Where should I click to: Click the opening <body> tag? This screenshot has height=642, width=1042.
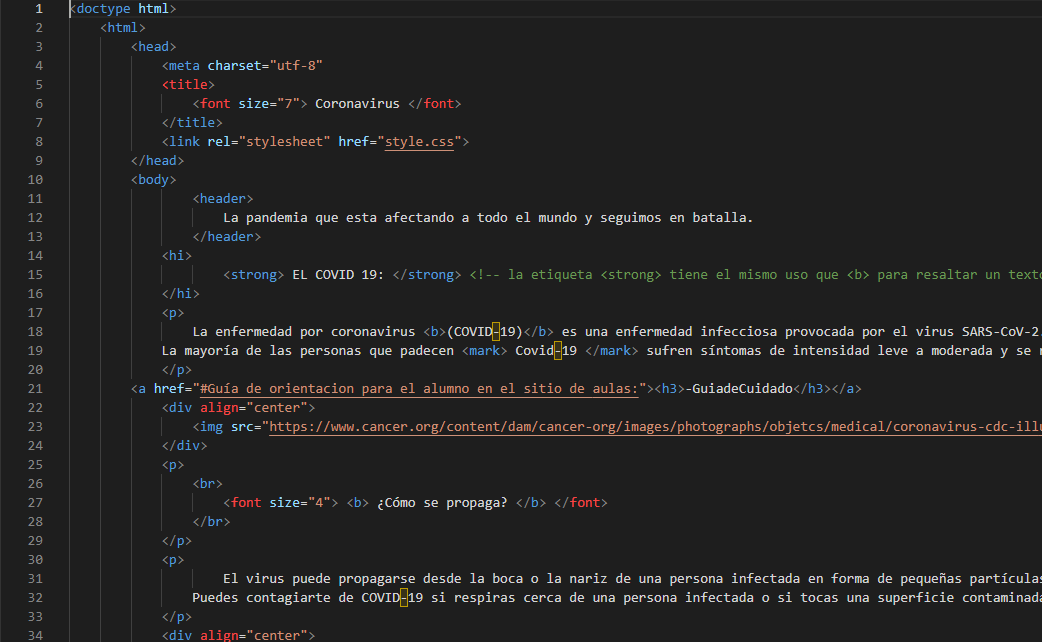coord(154,180)
